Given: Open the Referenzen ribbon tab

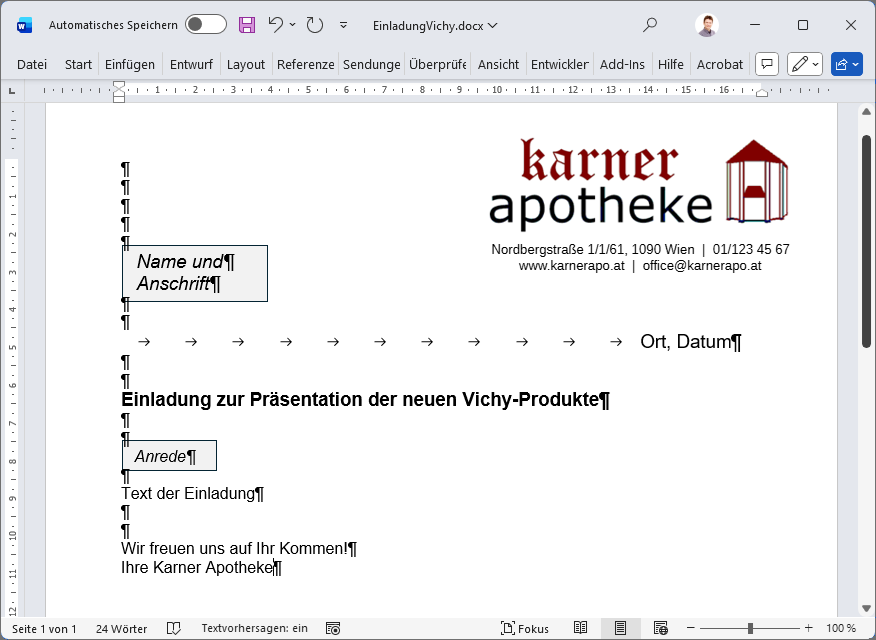Looking at the screenshot, I should (x=306, y=65).
